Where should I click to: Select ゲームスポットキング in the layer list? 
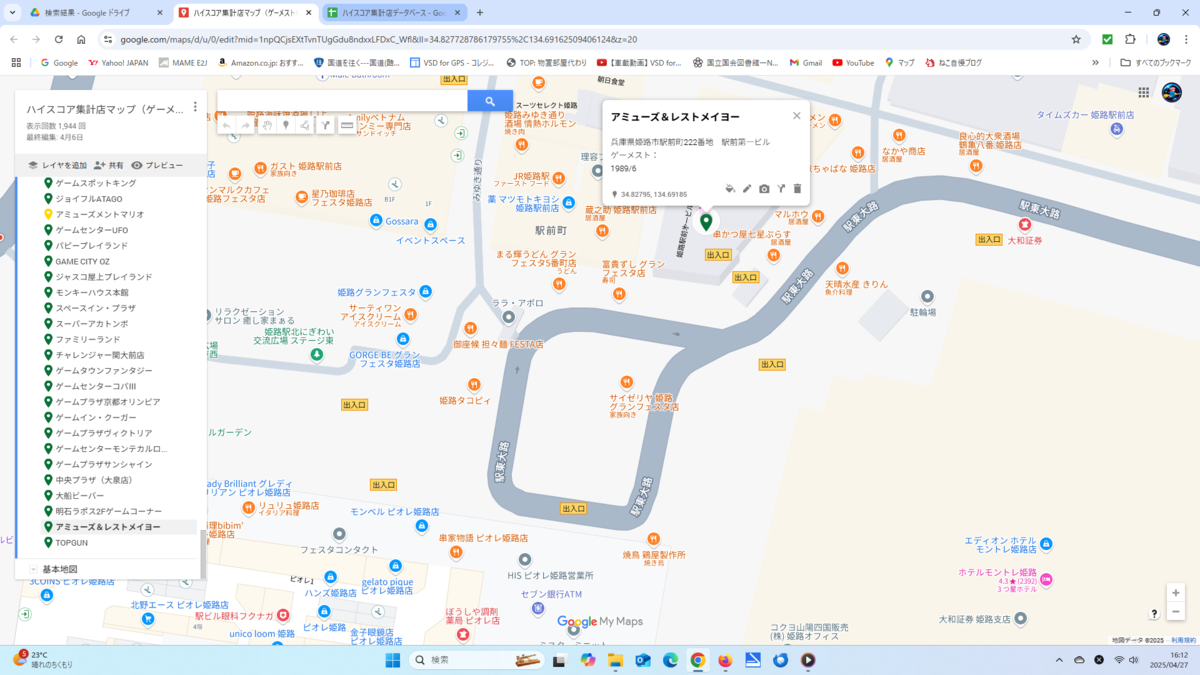coord(96,183)
